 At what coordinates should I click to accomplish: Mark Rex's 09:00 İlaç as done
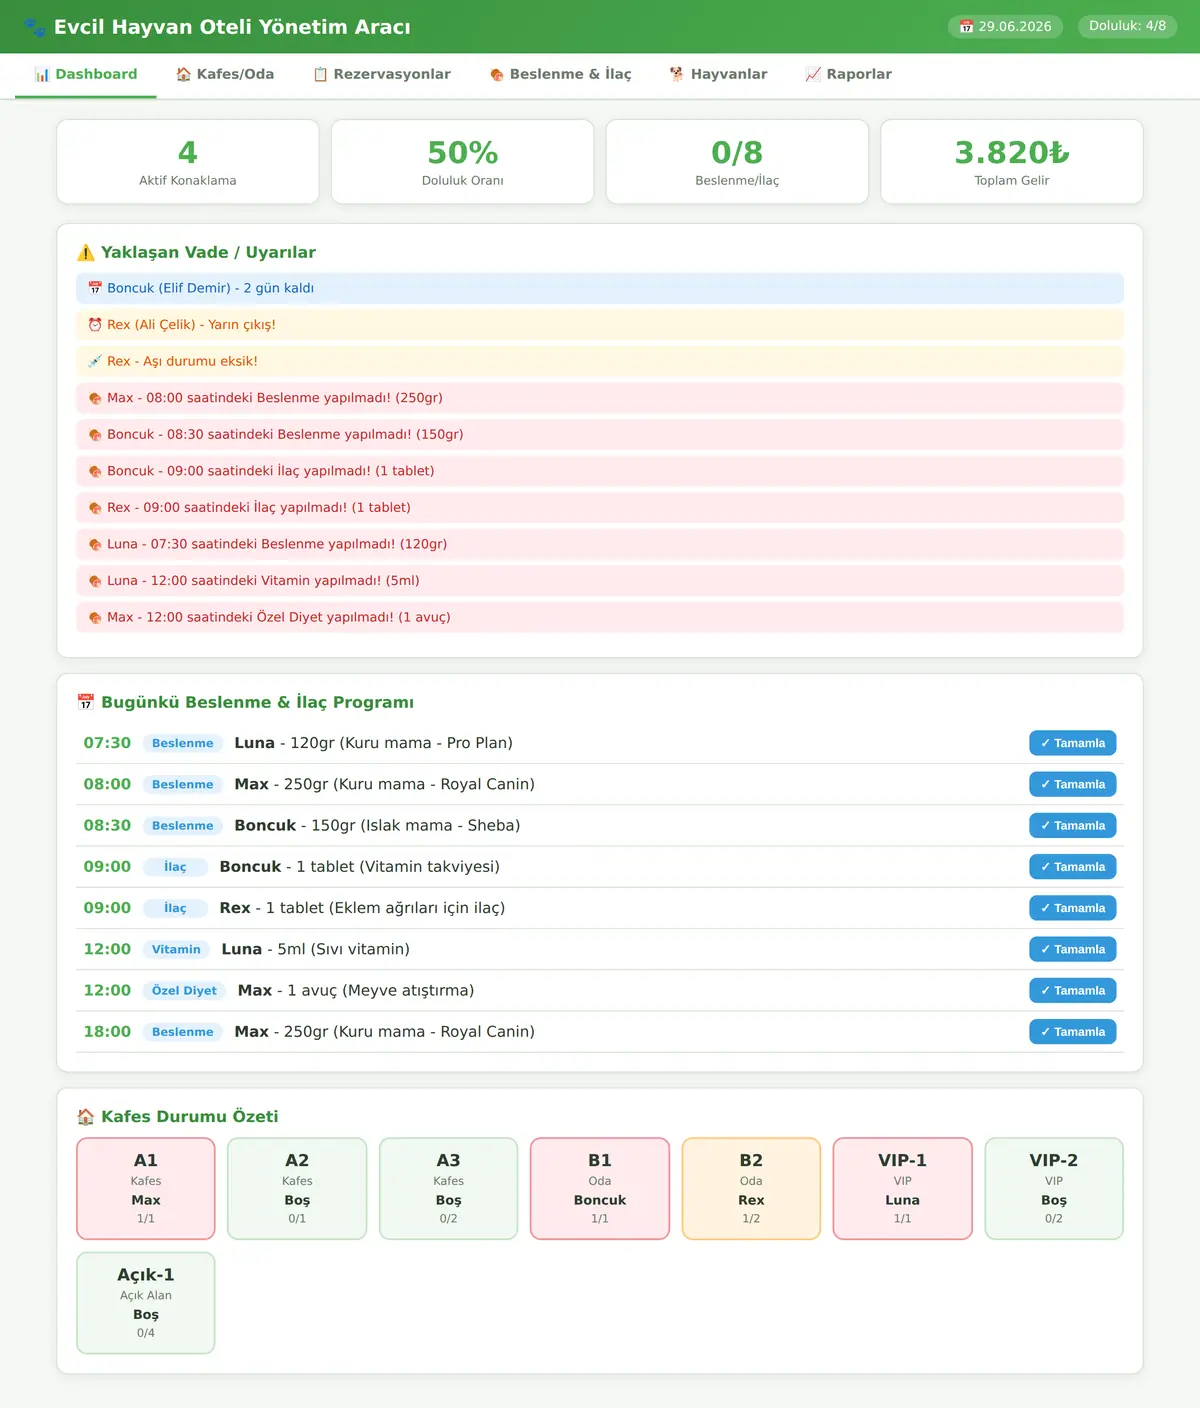(1072, 908)
